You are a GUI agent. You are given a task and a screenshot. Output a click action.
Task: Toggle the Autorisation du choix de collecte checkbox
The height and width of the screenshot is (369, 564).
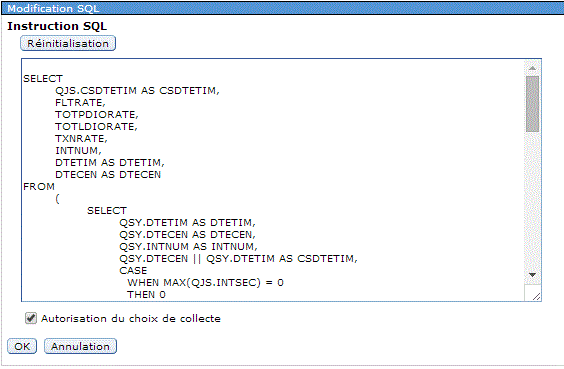click(x=31, y=318)
